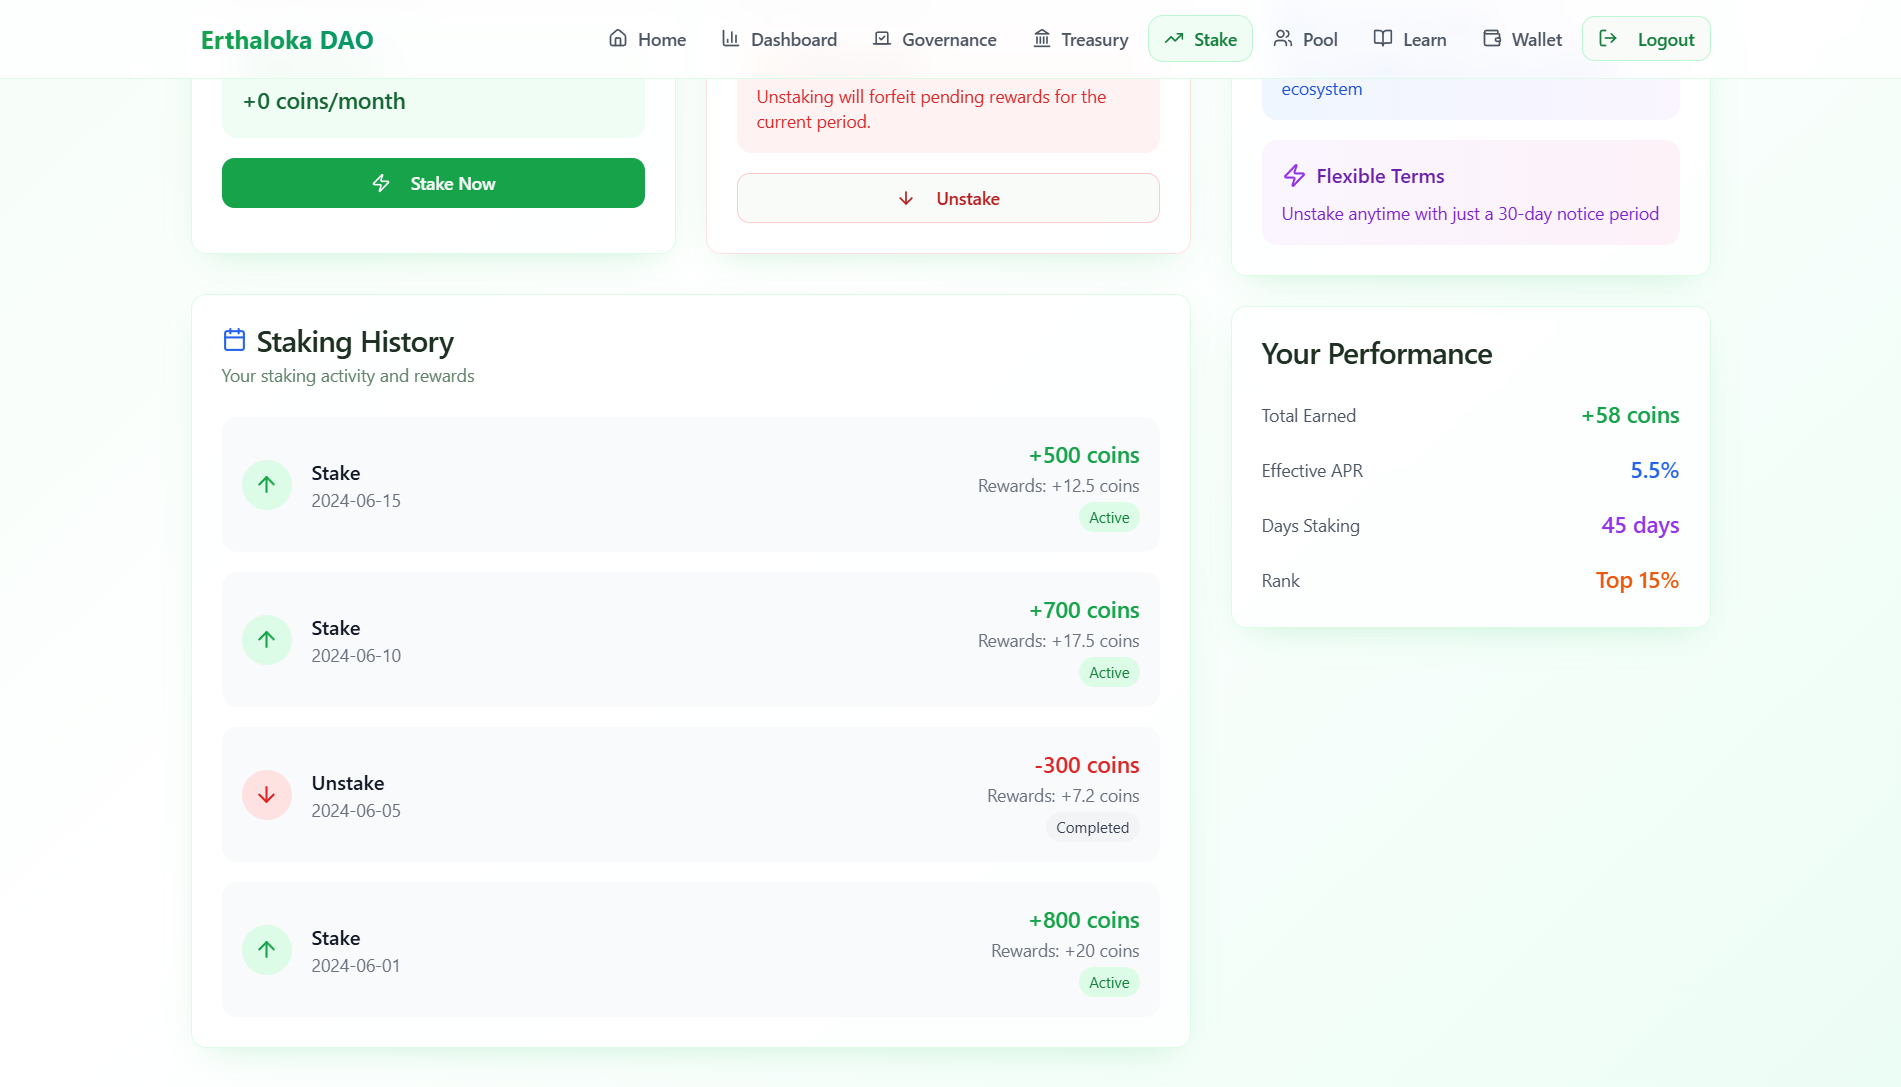Click the lightning icon inside Stake Now

click(x=381, y=183)
